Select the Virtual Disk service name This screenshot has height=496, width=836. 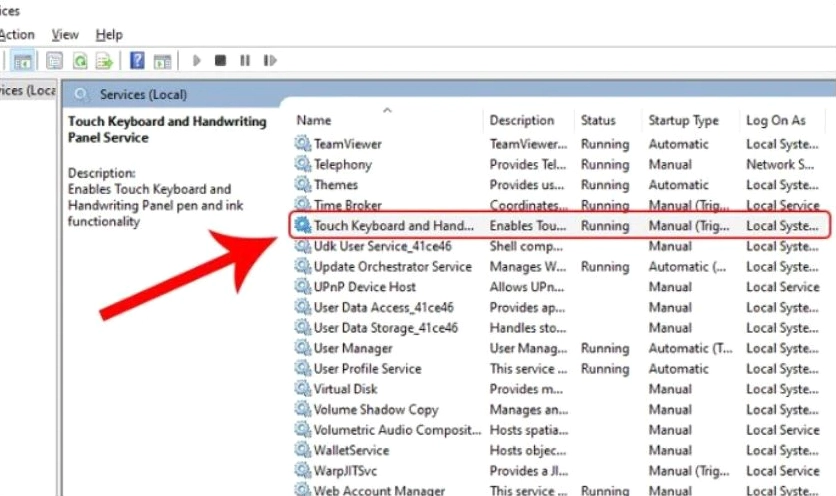pos(345,389)
